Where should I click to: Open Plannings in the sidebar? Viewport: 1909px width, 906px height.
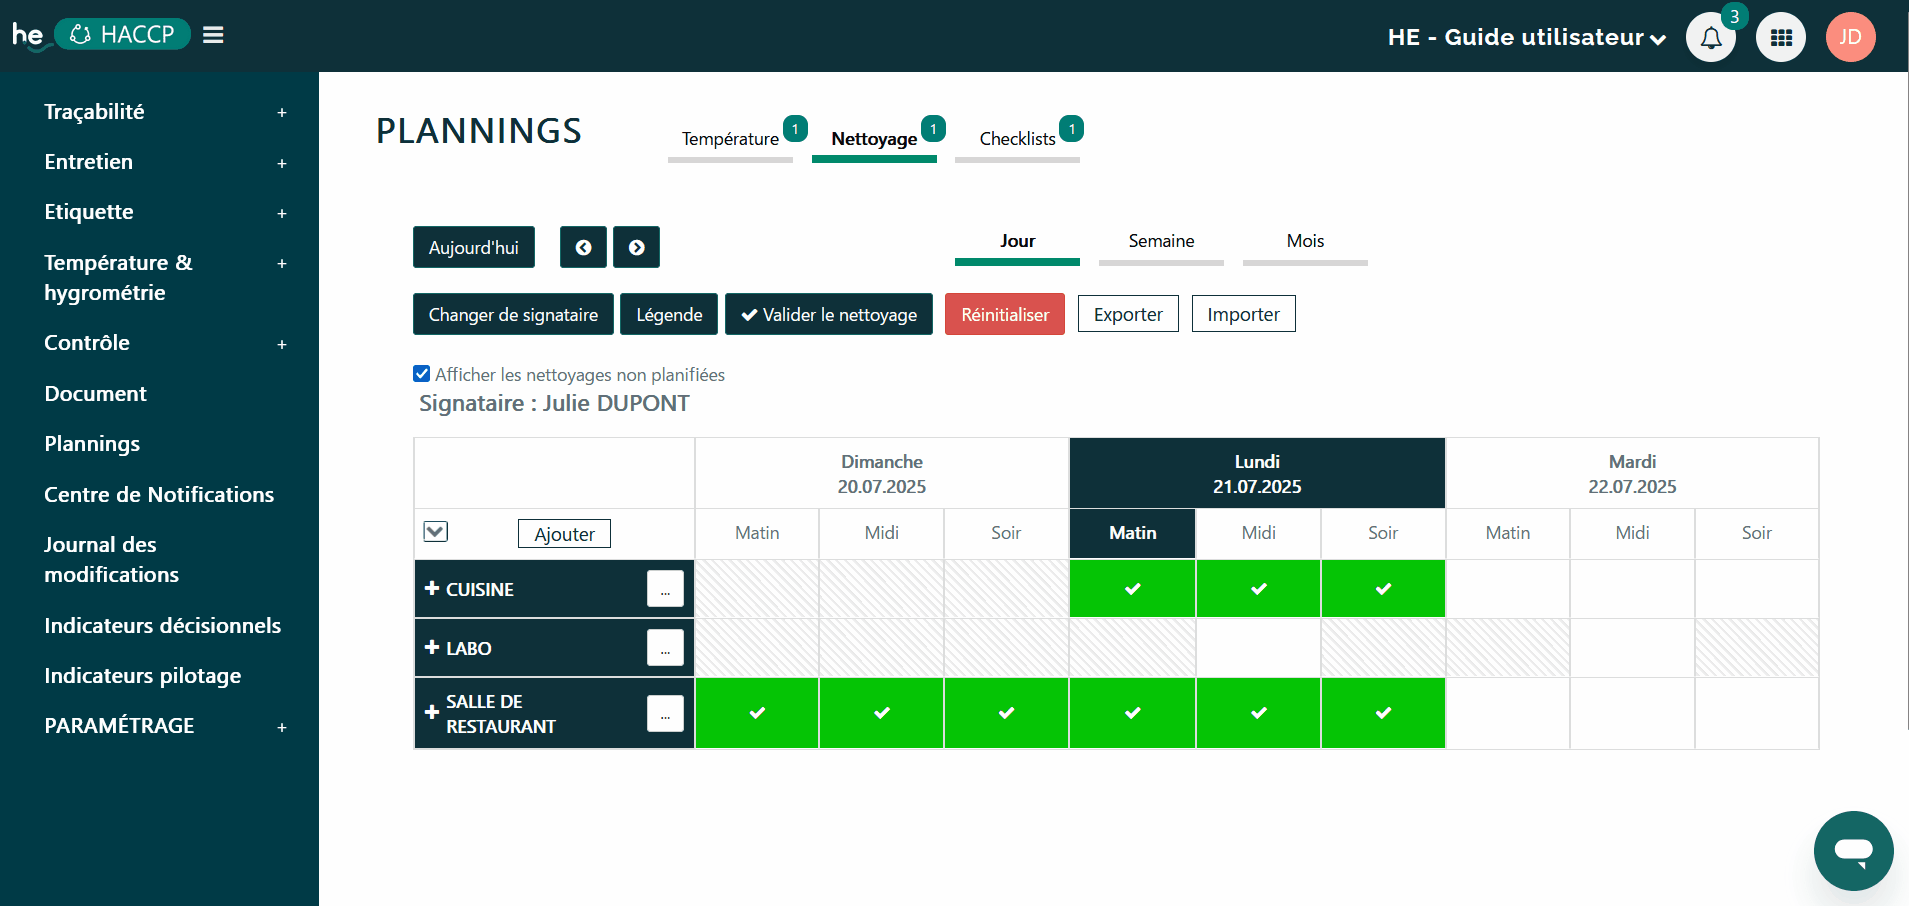[92, 444]
